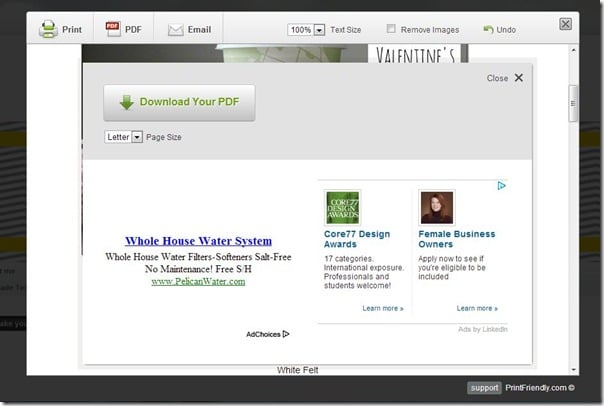Click the Download Your PDF button

pyautogui.click(x=179, y=103)
